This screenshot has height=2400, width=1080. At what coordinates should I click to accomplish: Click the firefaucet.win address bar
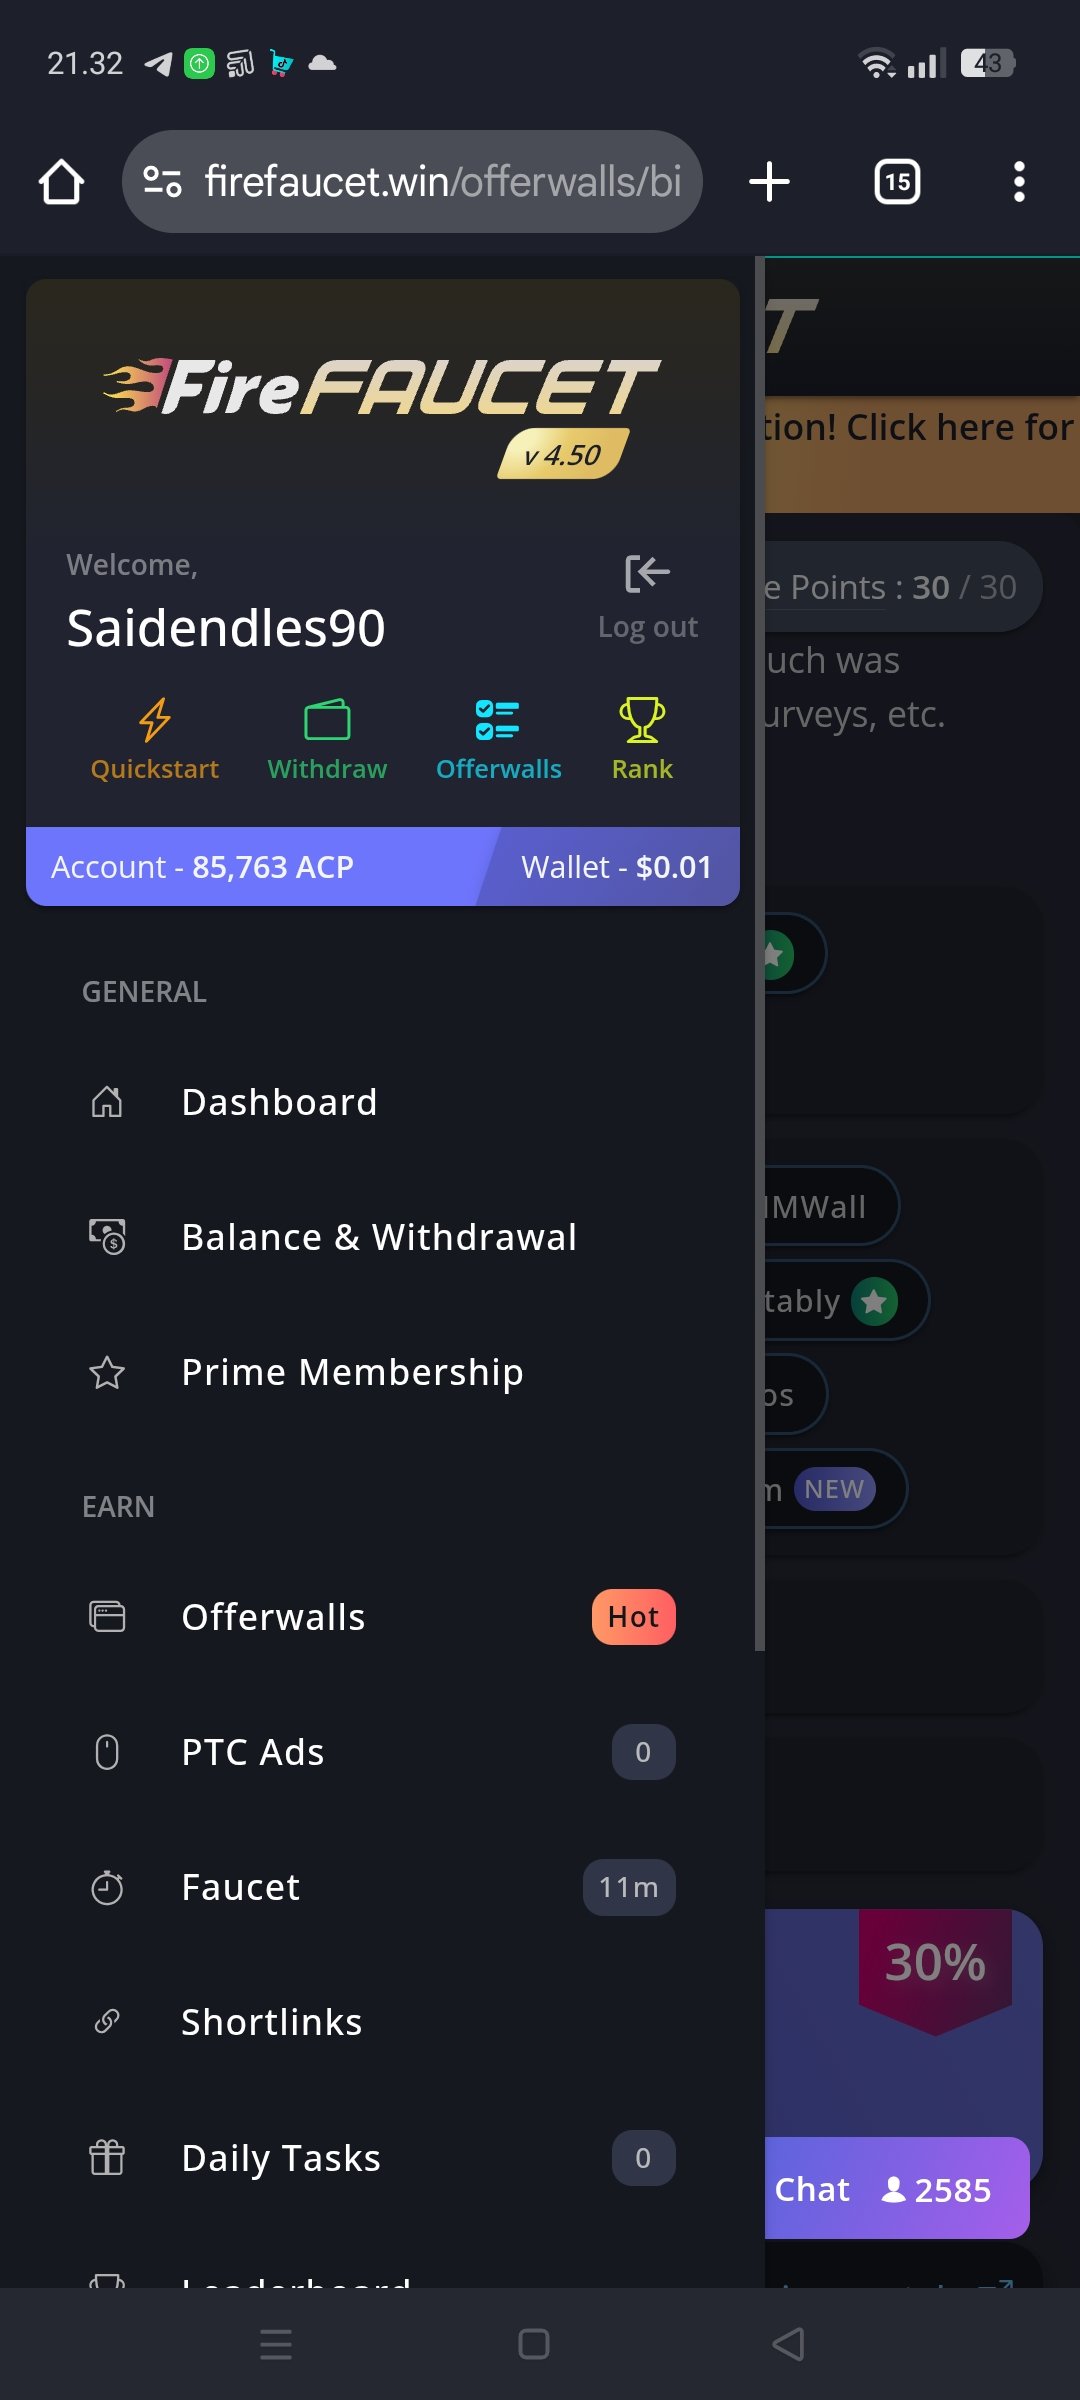[412, 182]
